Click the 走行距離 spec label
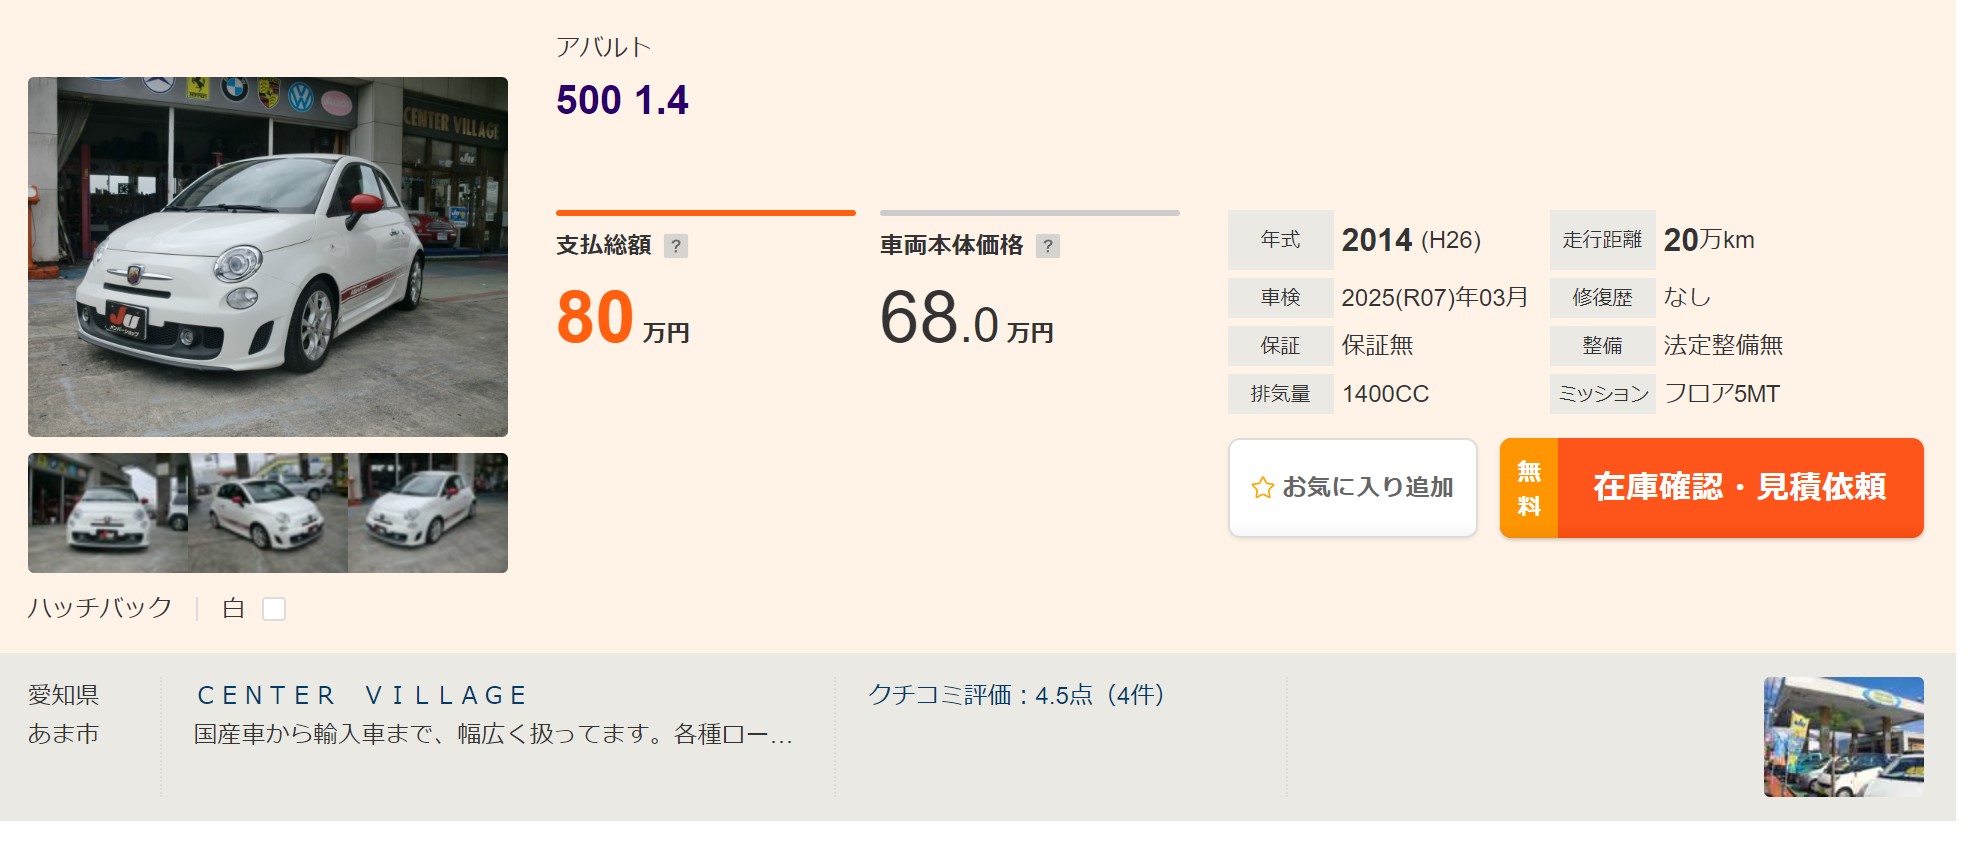1975x865 pixels. [x=1603, y=240]
